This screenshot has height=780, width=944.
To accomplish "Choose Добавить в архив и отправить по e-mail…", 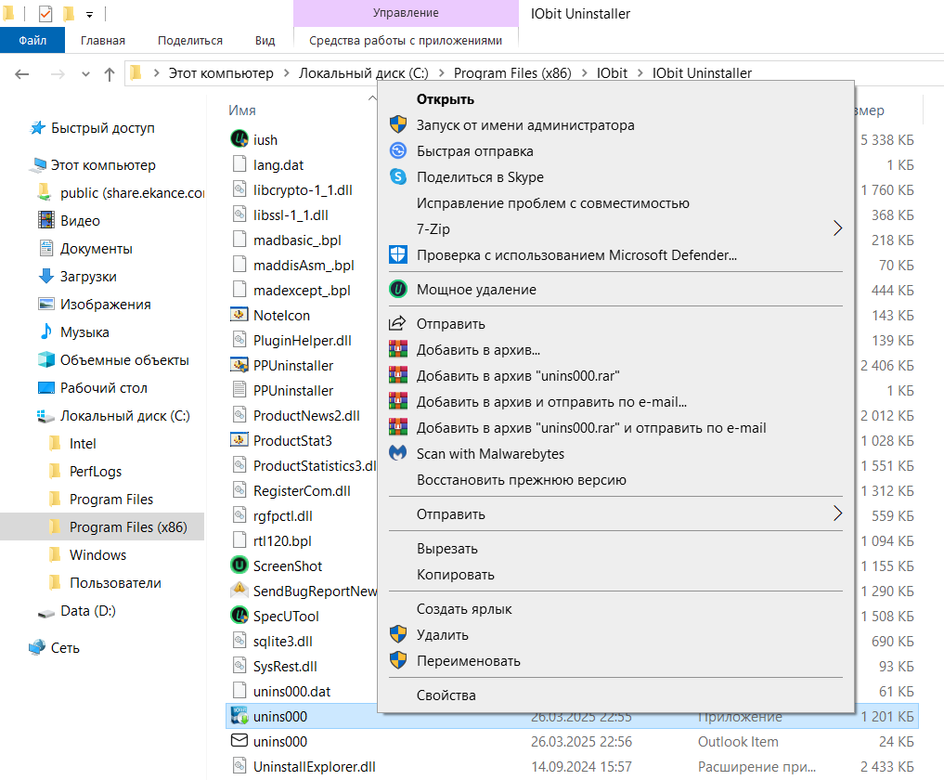I will click(x=615, y=401).
